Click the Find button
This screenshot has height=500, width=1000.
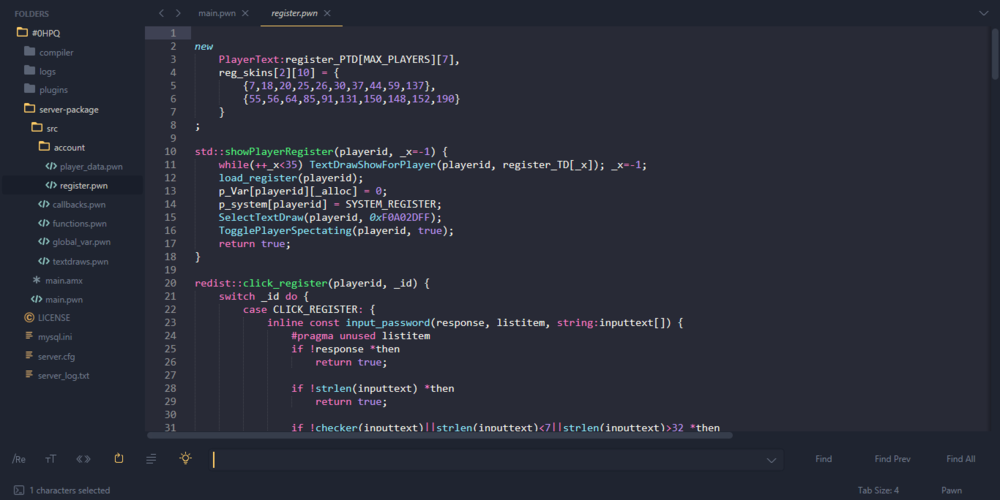click(x=823, y=459)
